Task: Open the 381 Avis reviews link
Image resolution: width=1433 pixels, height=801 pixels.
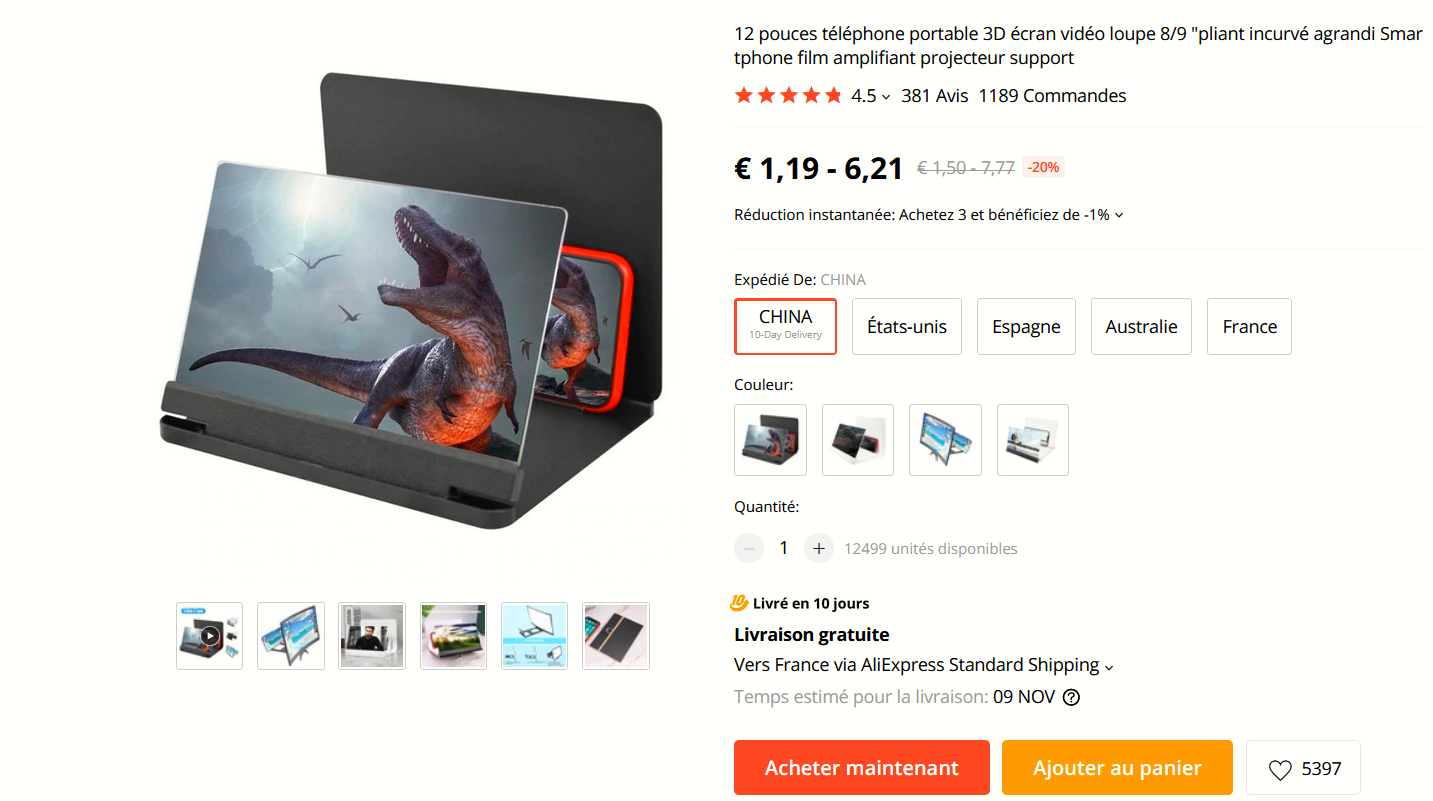Action: coord(935,96)
